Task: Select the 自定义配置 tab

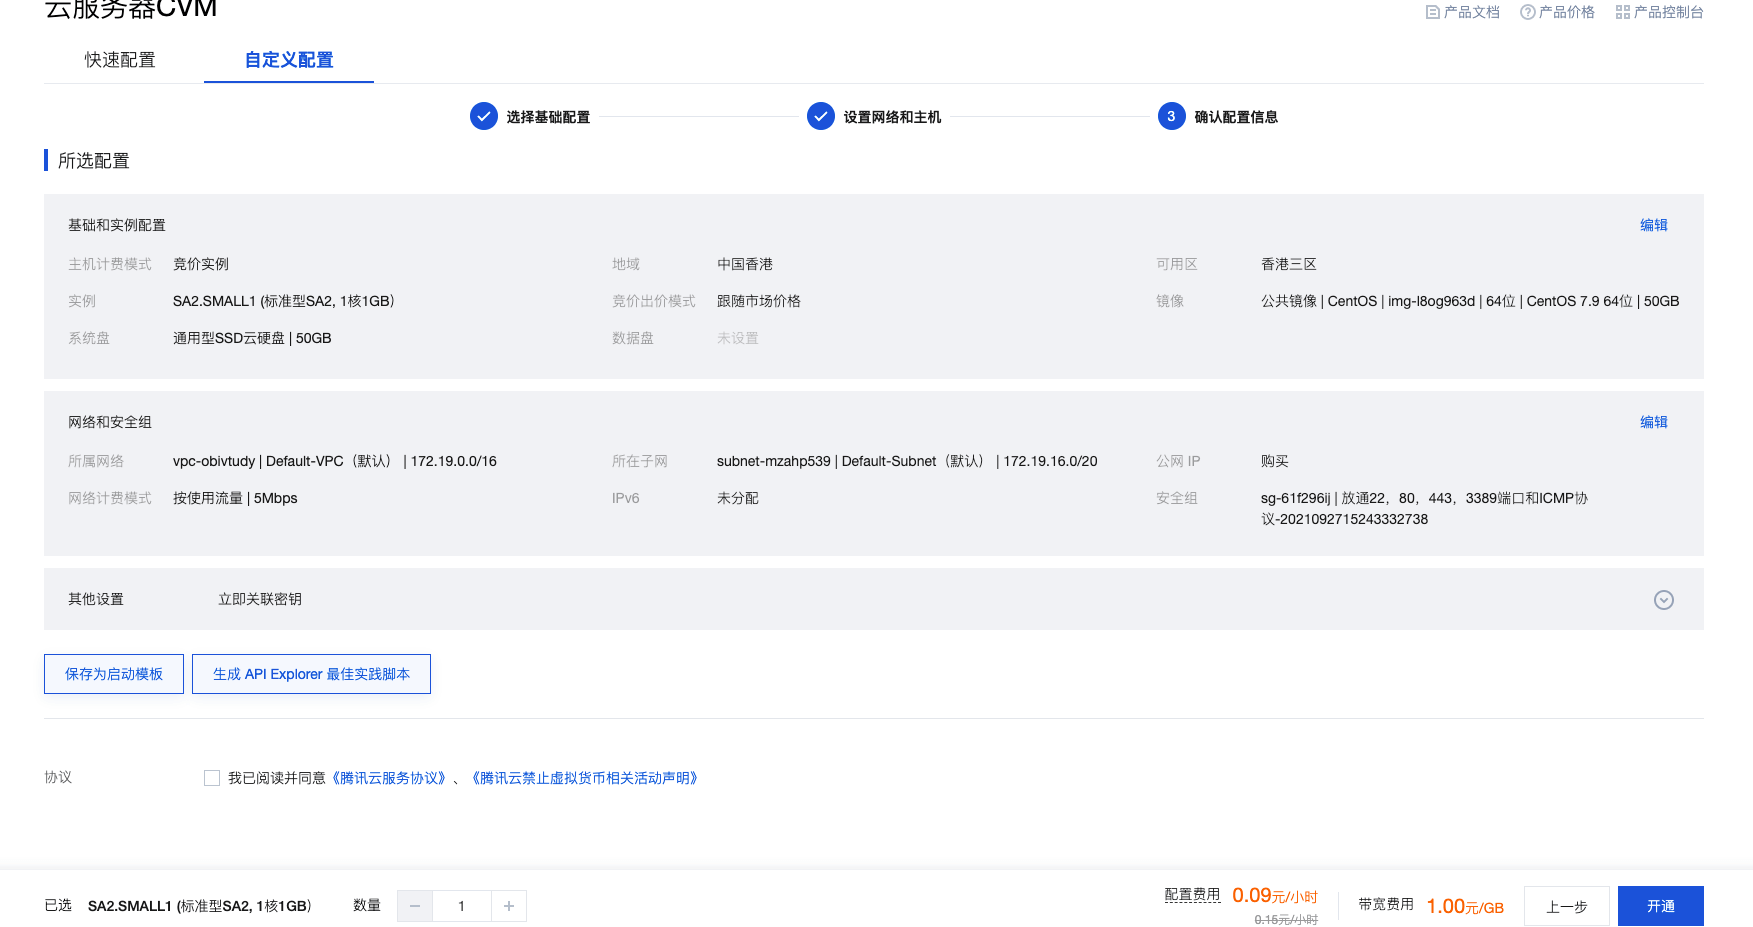Action: (x=289, y=60)
